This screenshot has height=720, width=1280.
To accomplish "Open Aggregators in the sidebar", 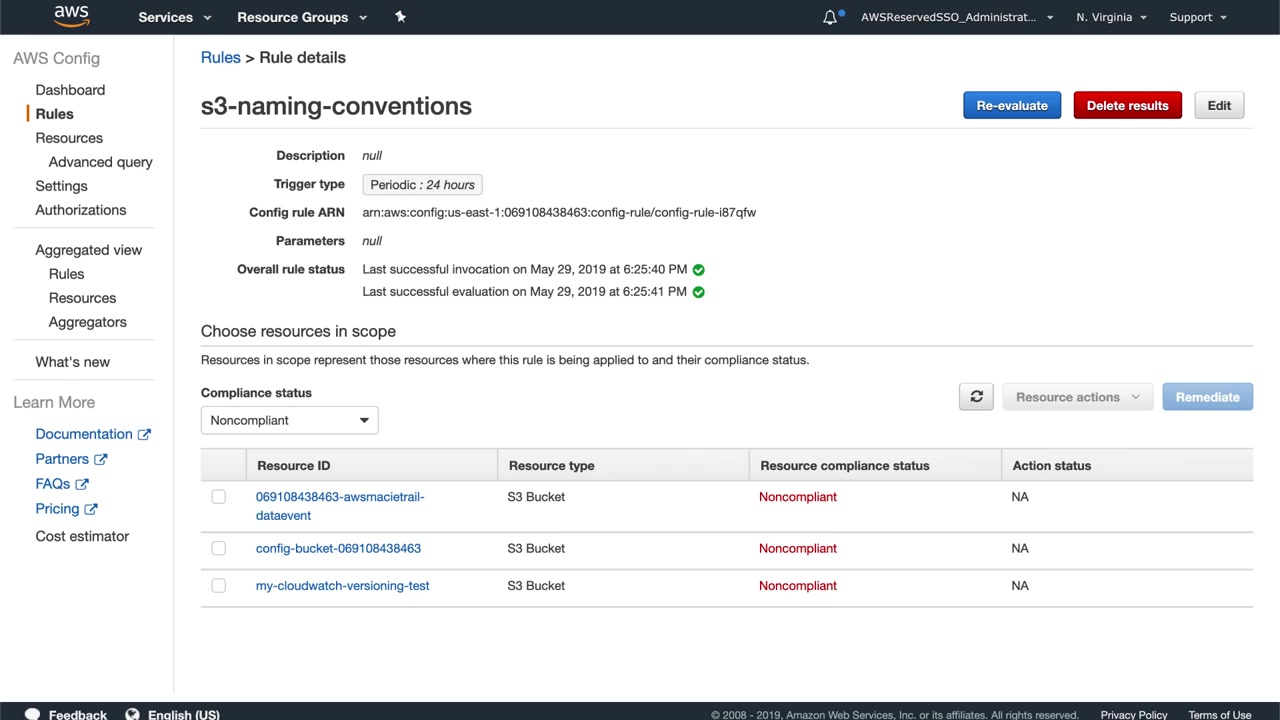I will point(87,322).
